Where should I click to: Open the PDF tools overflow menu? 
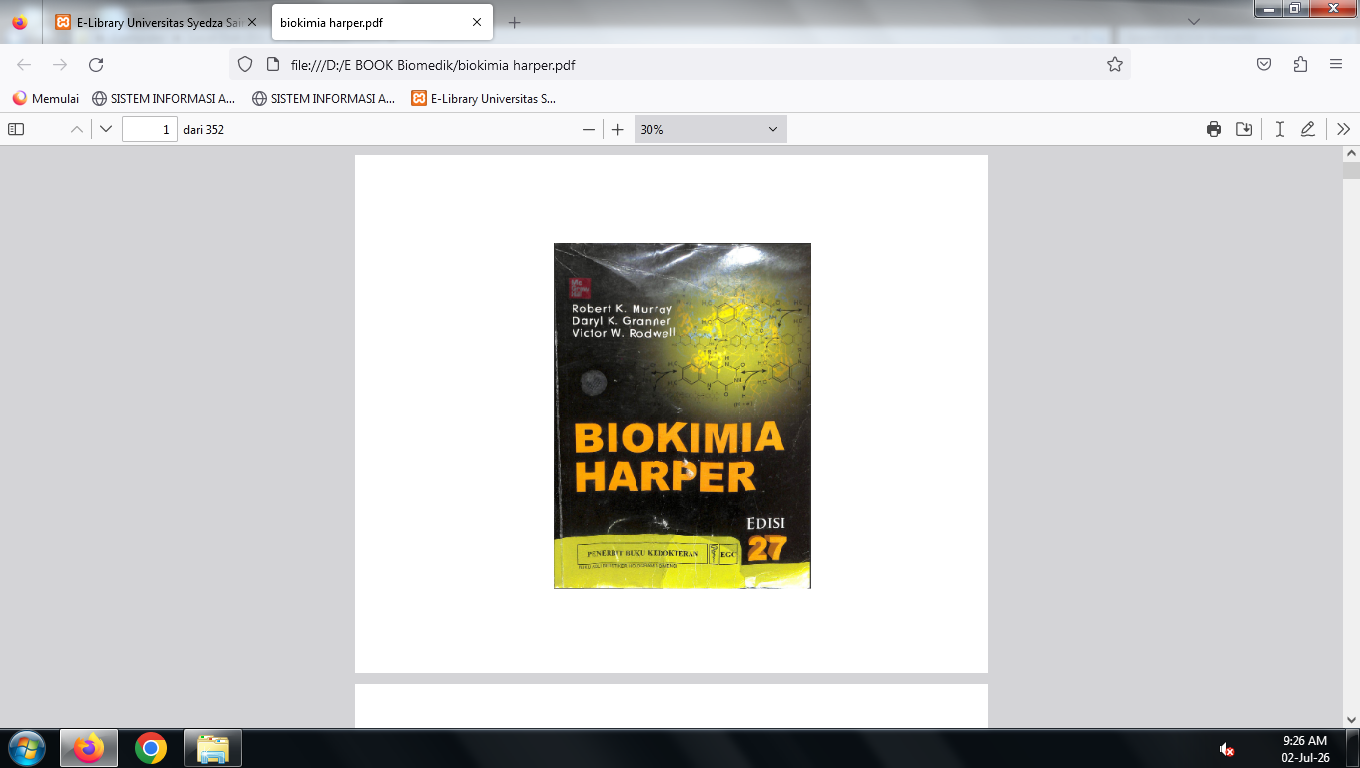1343,129
